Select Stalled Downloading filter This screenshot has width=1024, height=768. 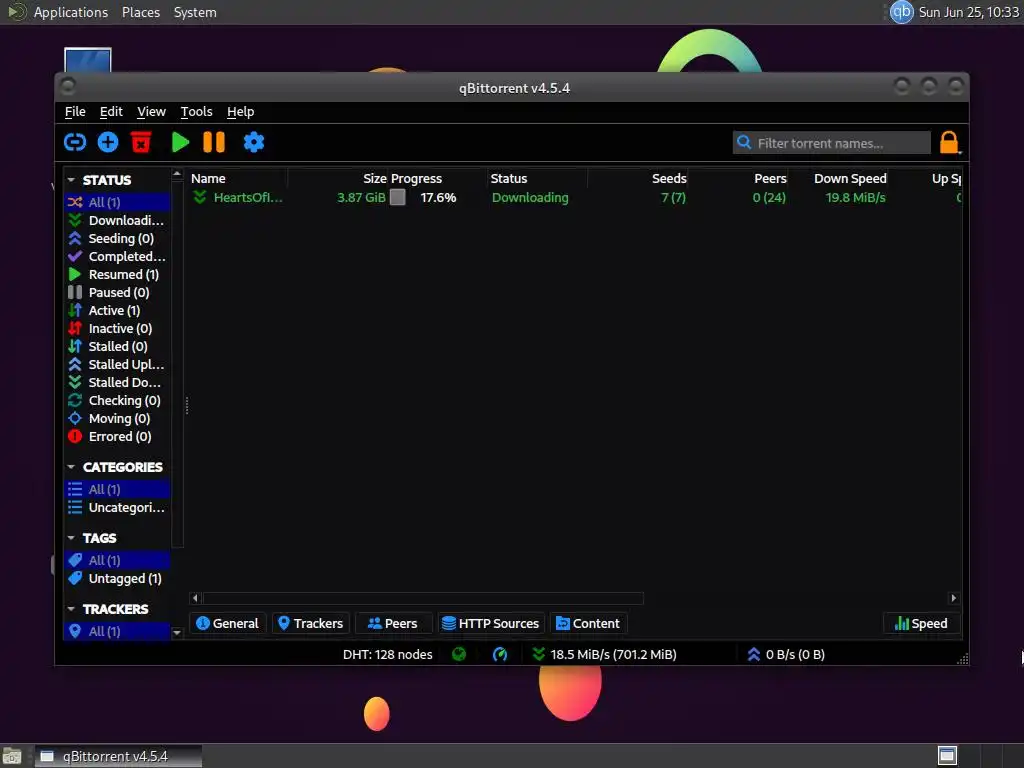[x=118, y=383]
